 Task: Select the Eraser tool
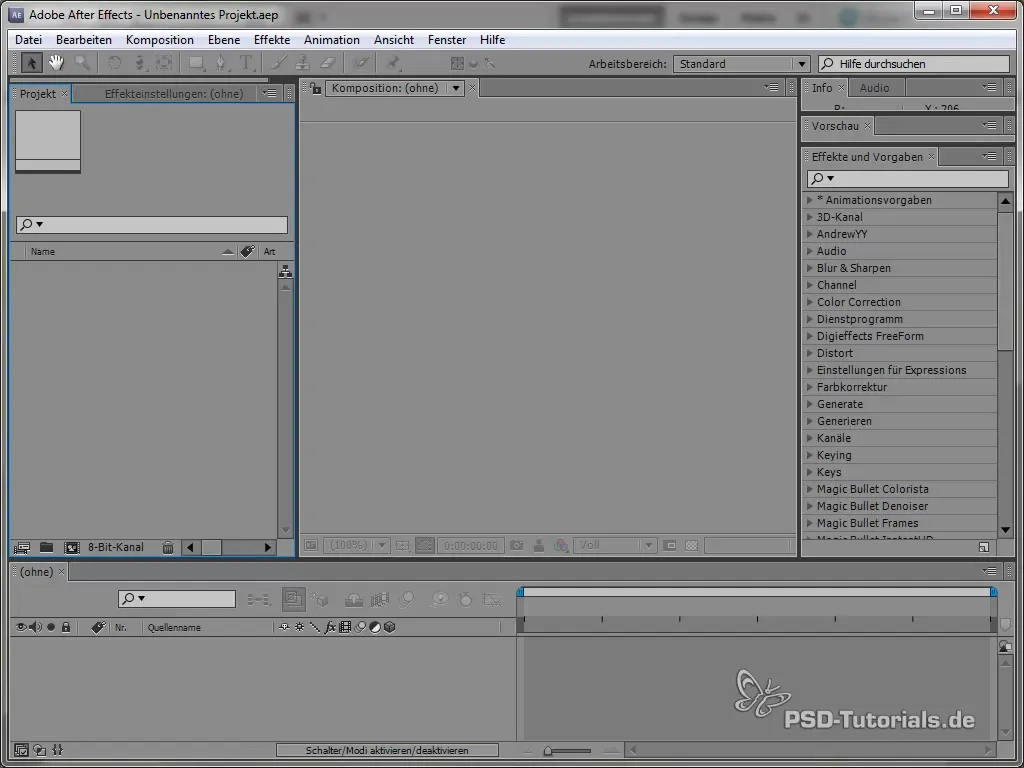pos(328,63)
